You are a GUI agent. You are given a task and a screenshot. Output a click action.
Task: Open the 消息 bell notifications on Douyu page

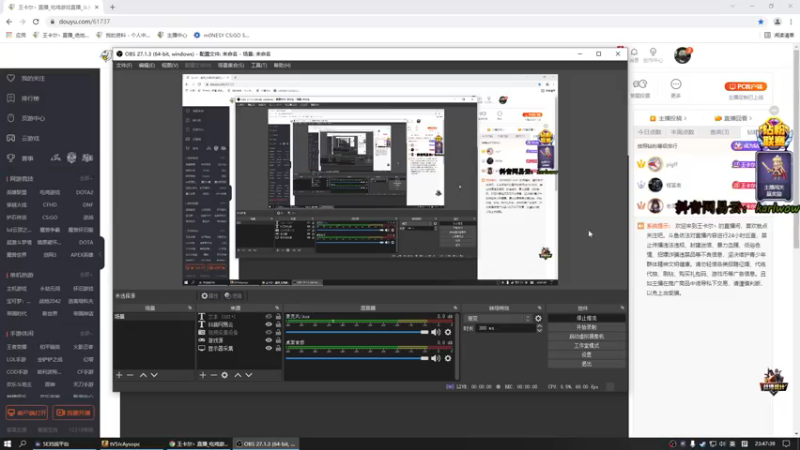pos(634,53)
